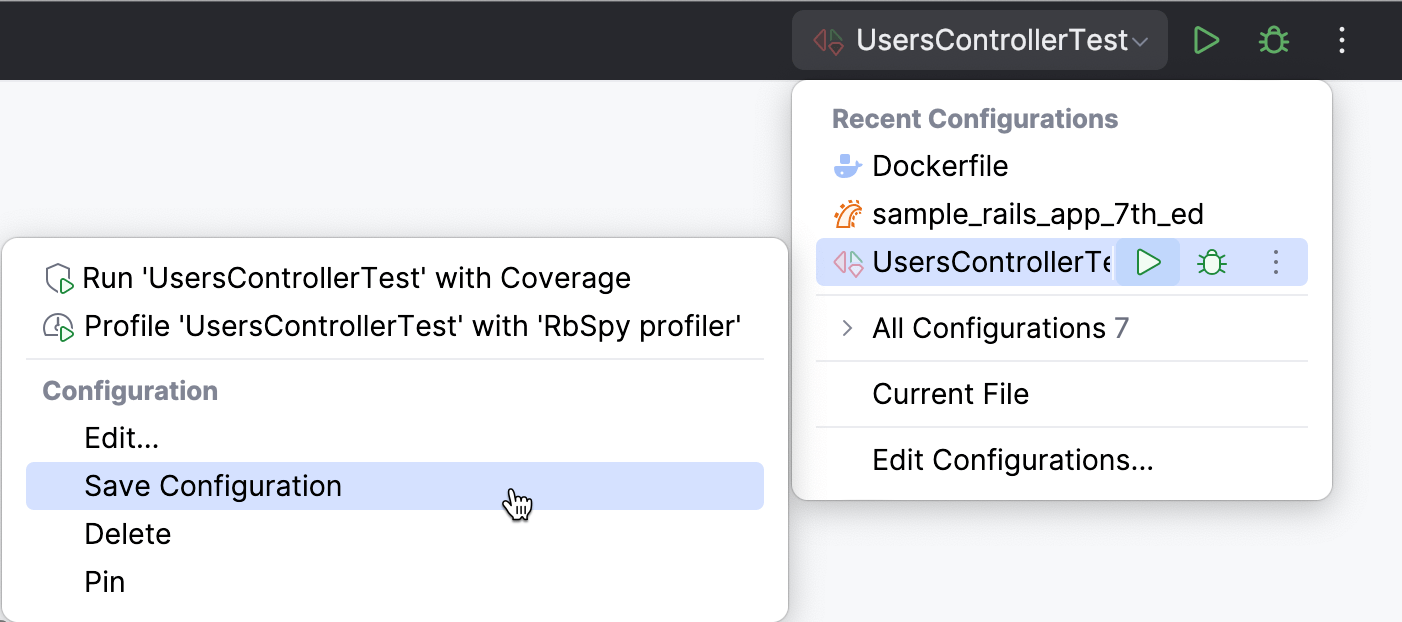Click the Coverage shield icon in context menu
1402x622 pixels.
58,278
